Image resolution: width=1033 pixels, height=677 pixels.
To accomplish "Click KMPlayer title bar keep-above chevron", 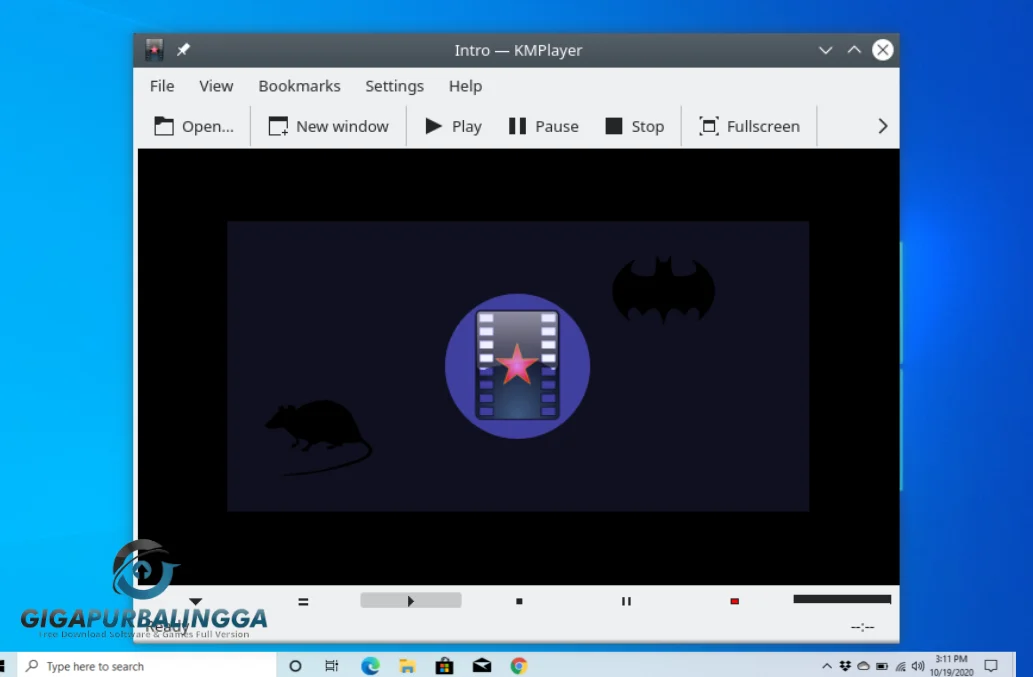I will click(x=854, y=50).
